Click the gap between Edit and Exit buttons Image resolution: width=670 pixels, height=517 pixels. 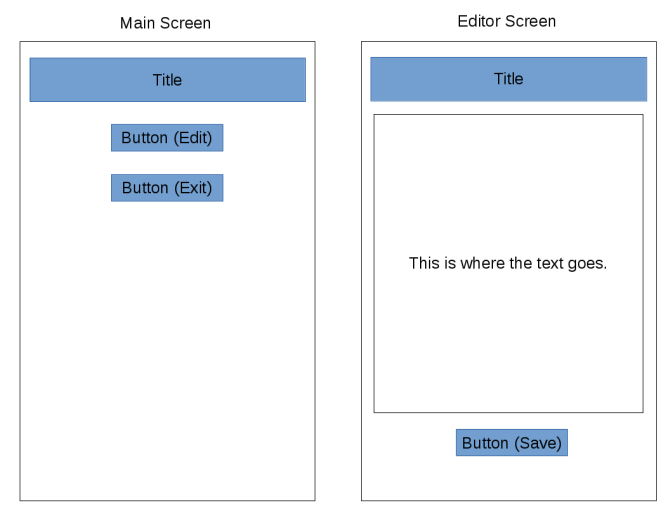167,163
